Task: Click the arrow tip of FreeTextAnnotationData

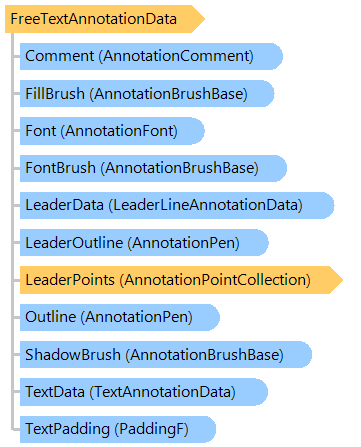Action: [198, 19]
